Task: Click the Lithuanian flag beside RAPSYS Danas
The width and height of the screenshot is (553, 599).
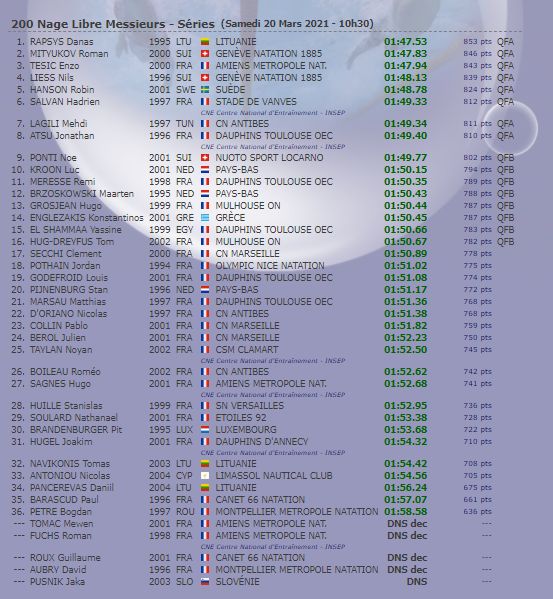Action: click(x=205, y=42)
